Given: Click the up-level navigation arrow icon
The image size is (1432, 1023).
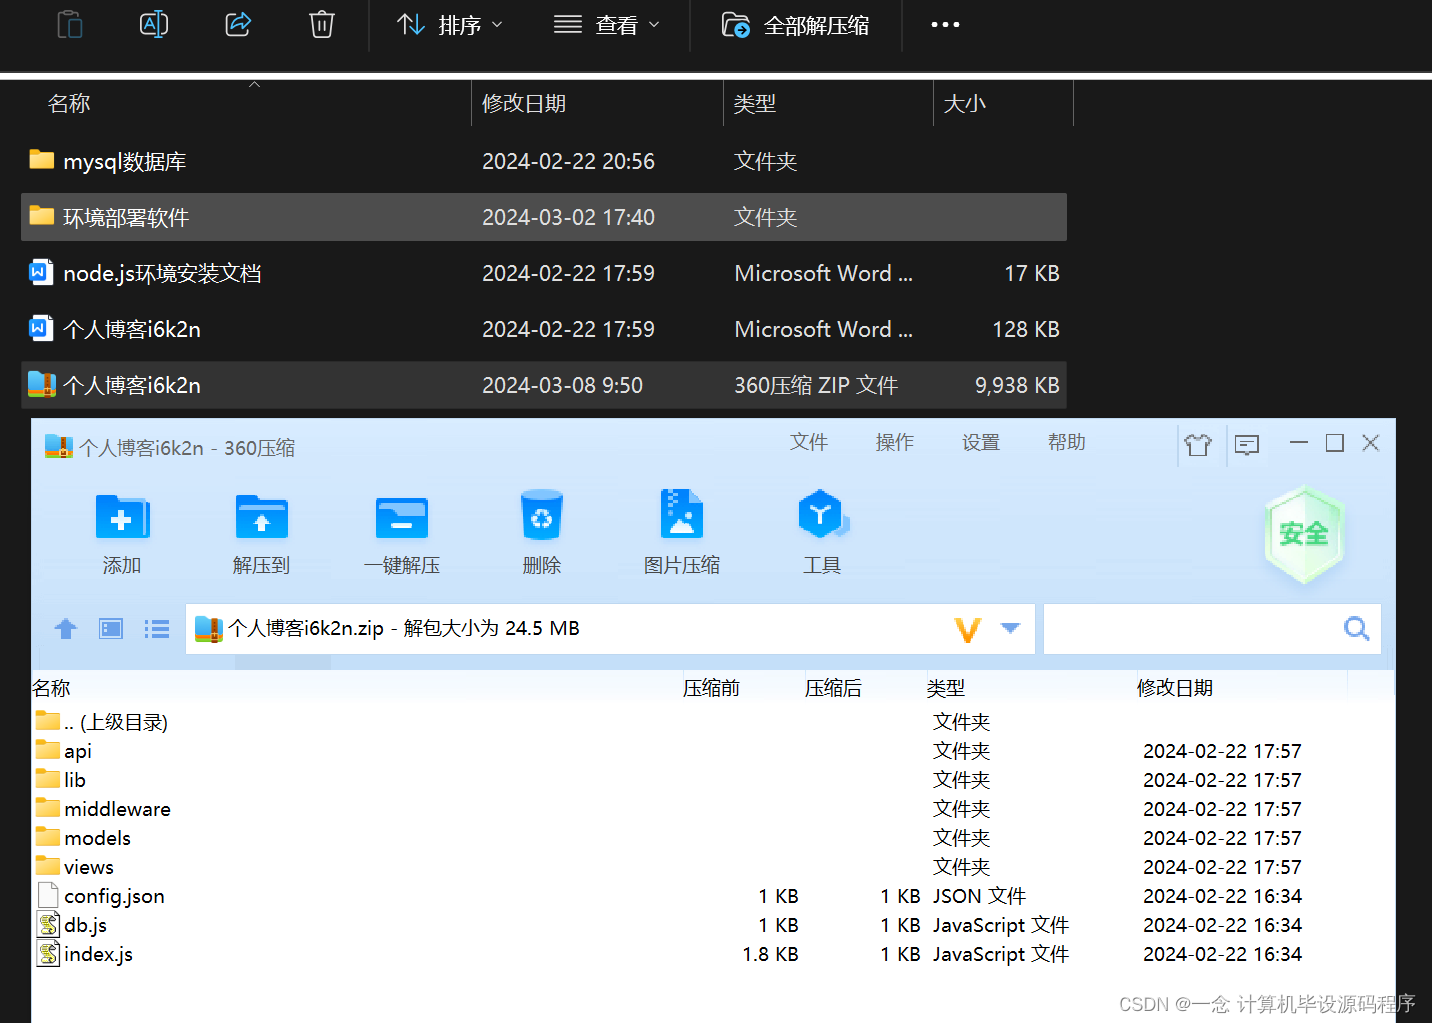Looking at the screenshot, I should (65, 628).
